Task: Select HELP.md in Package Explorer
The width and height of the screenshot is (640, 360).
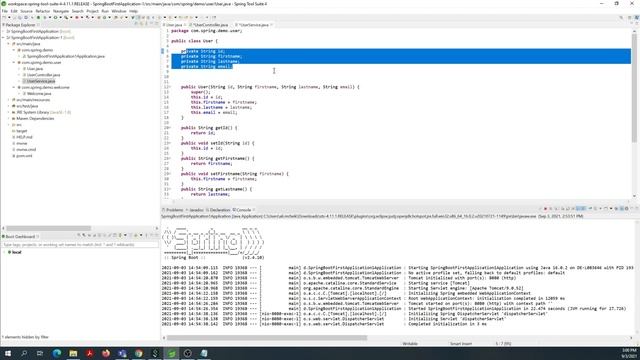Action: (x=24, y=137)
